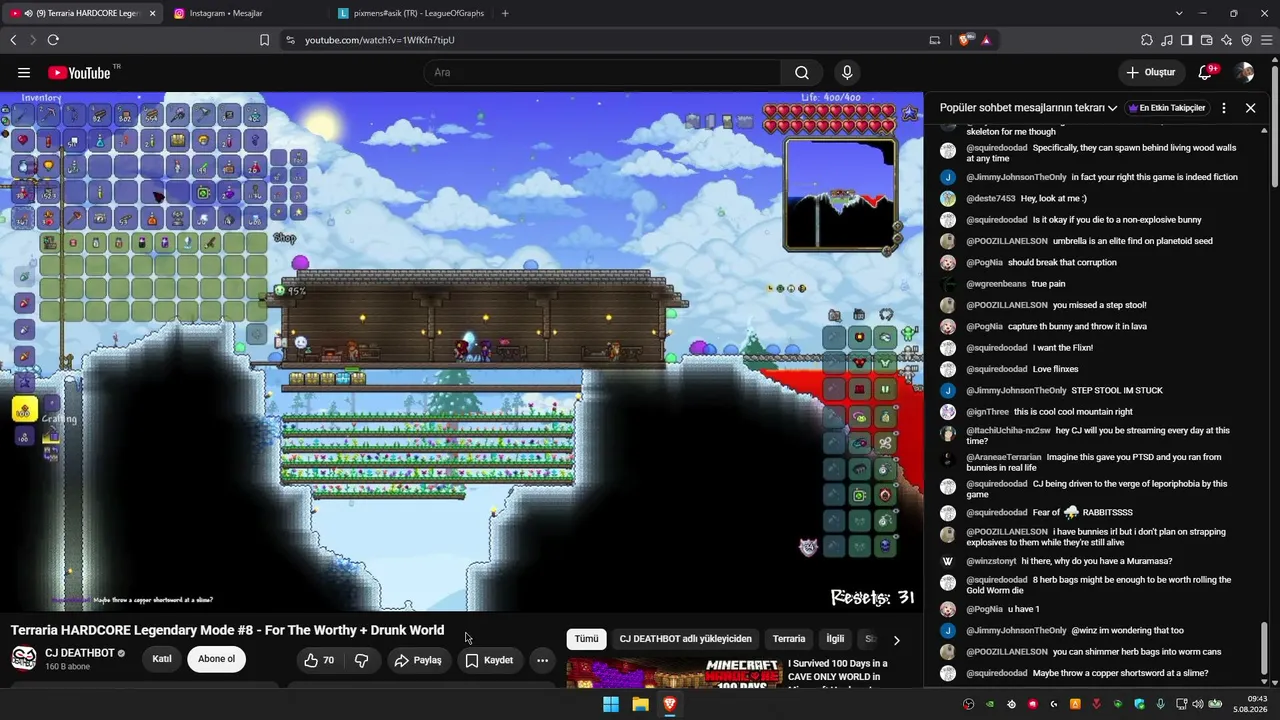Open the CJ DEATHBOT channel name link
Image resolution: width=1280 pixels, height=720 pixels.
coord(80,653)
